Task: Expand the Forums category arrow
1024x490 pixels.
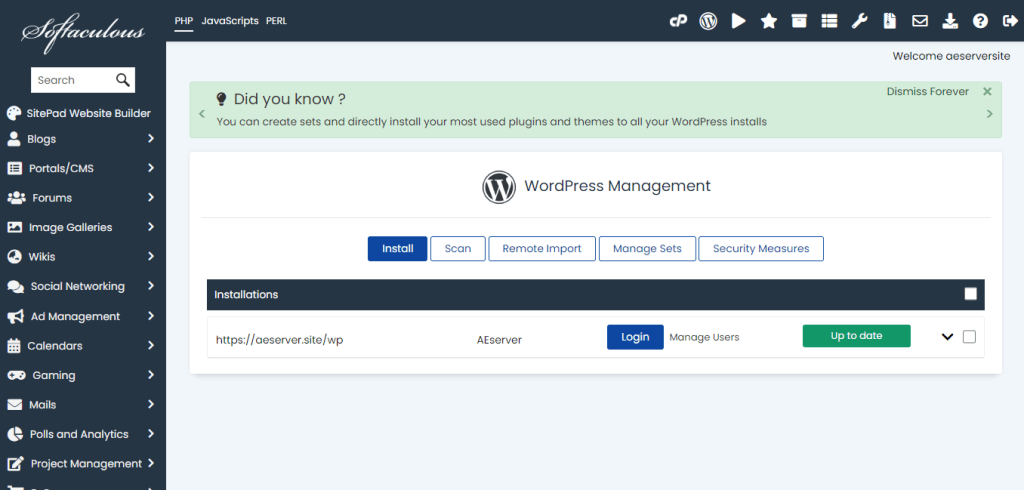Action: 151,197
